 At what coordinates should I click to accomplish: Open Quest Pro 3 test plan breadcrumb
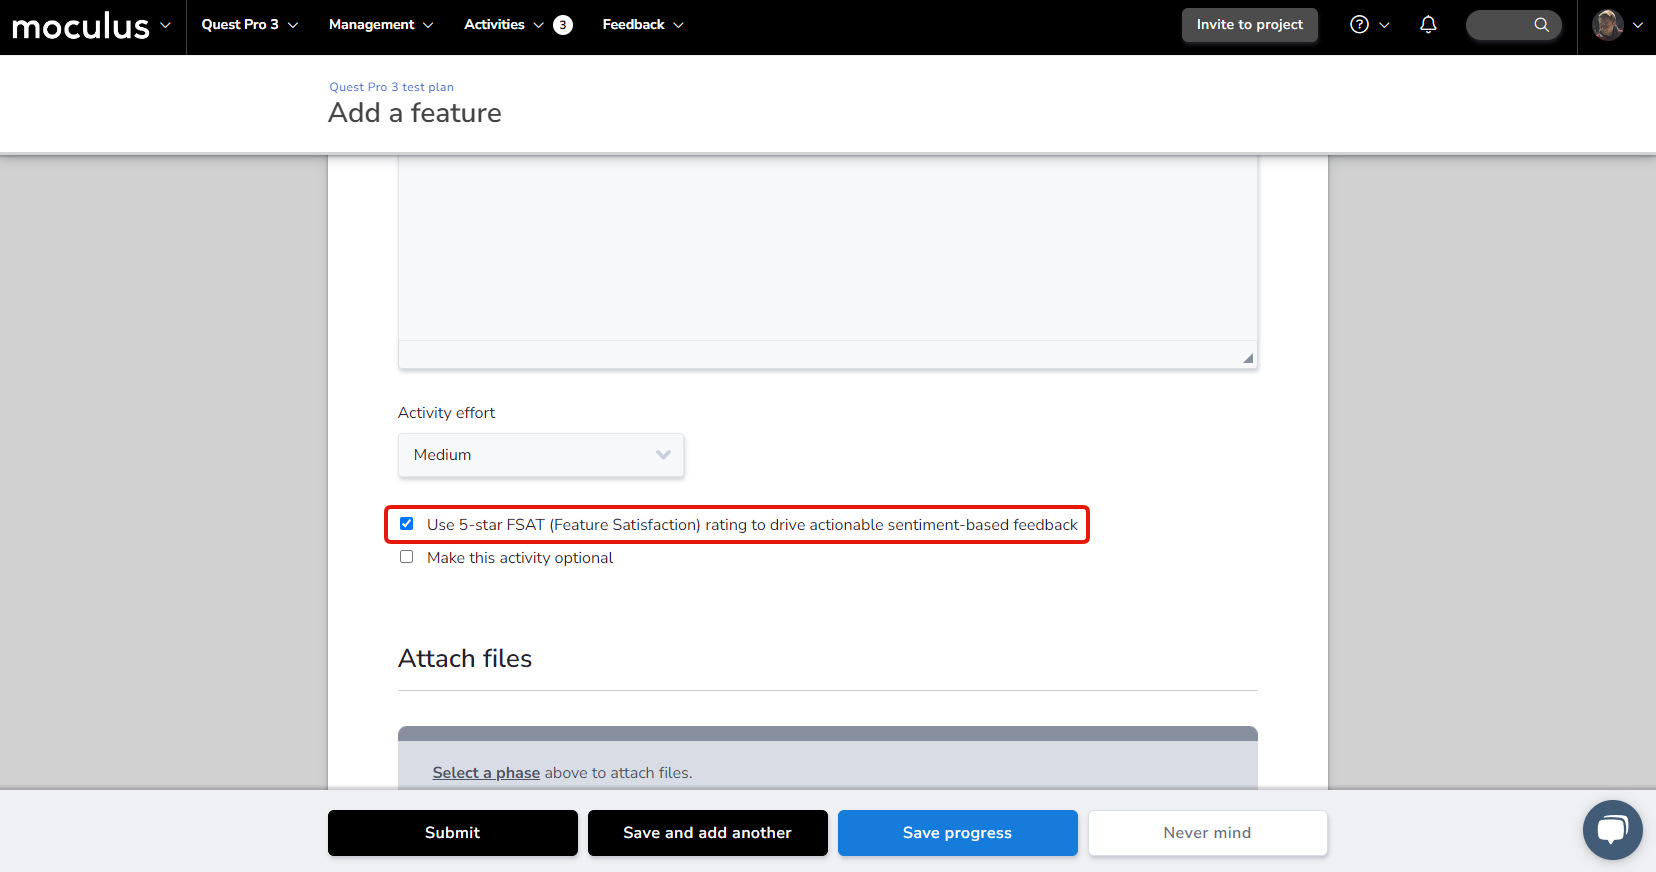(391, 87)
